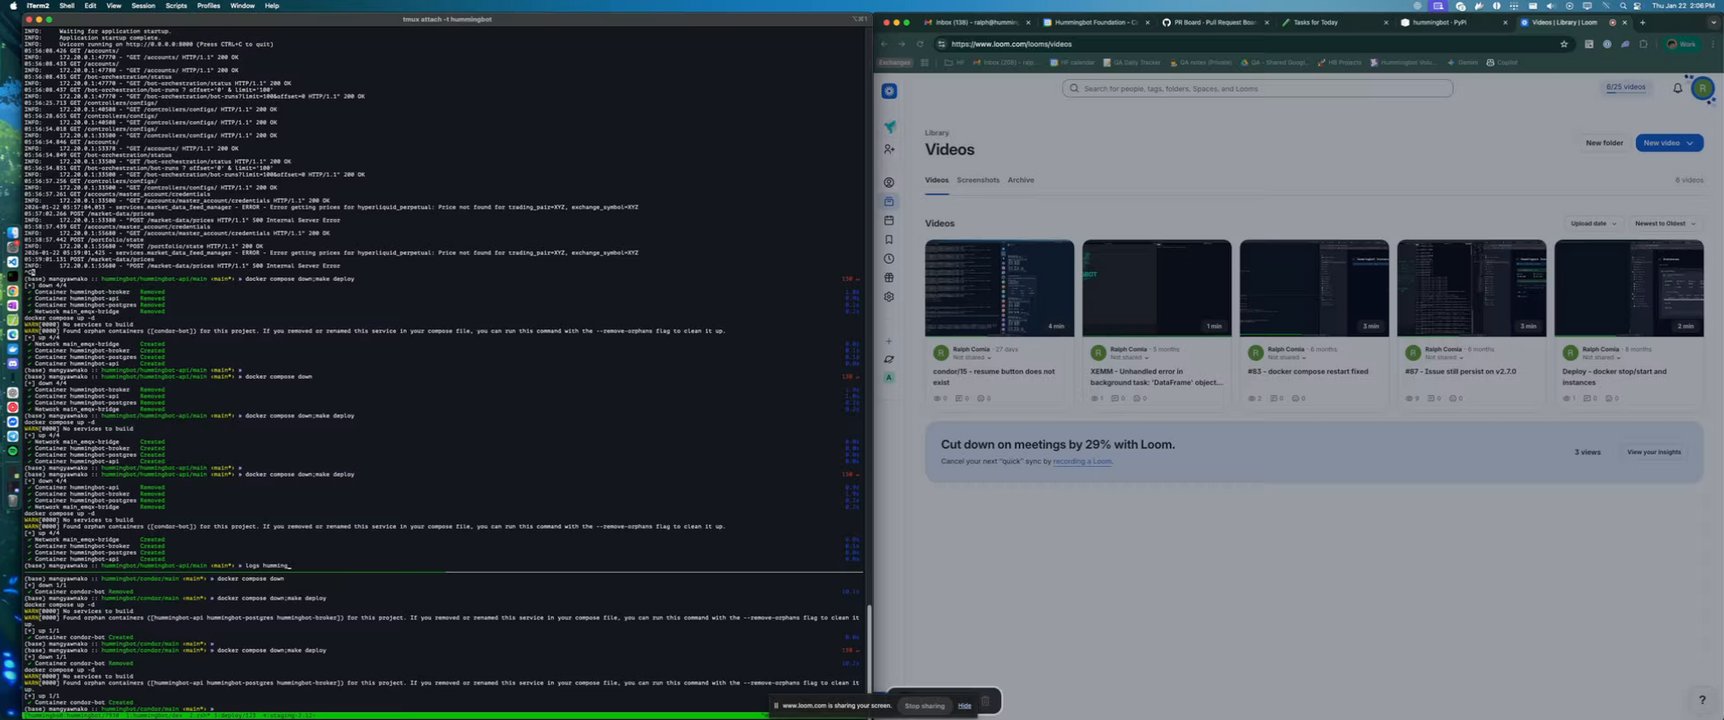Viewport: 1724px width, 720px height.
Task: Switch to the Screenshots tab in Loom
Action: coord(978,180)
